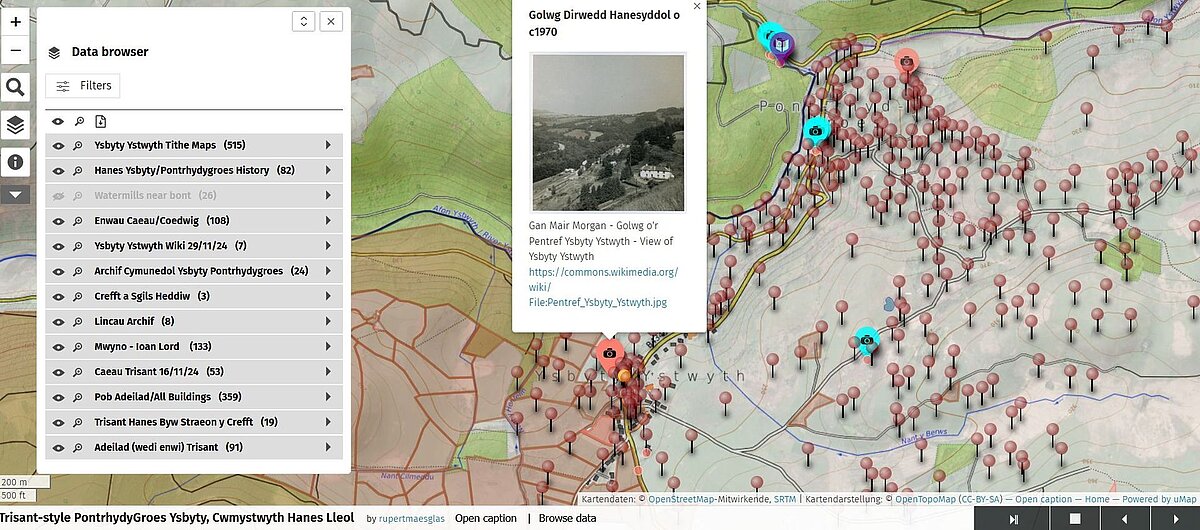Expand Archif Cymunedol Ysbyty Pontrhydygroes arrow
The width and height of the screenshot is (1200, 530).
click(328, 271)
